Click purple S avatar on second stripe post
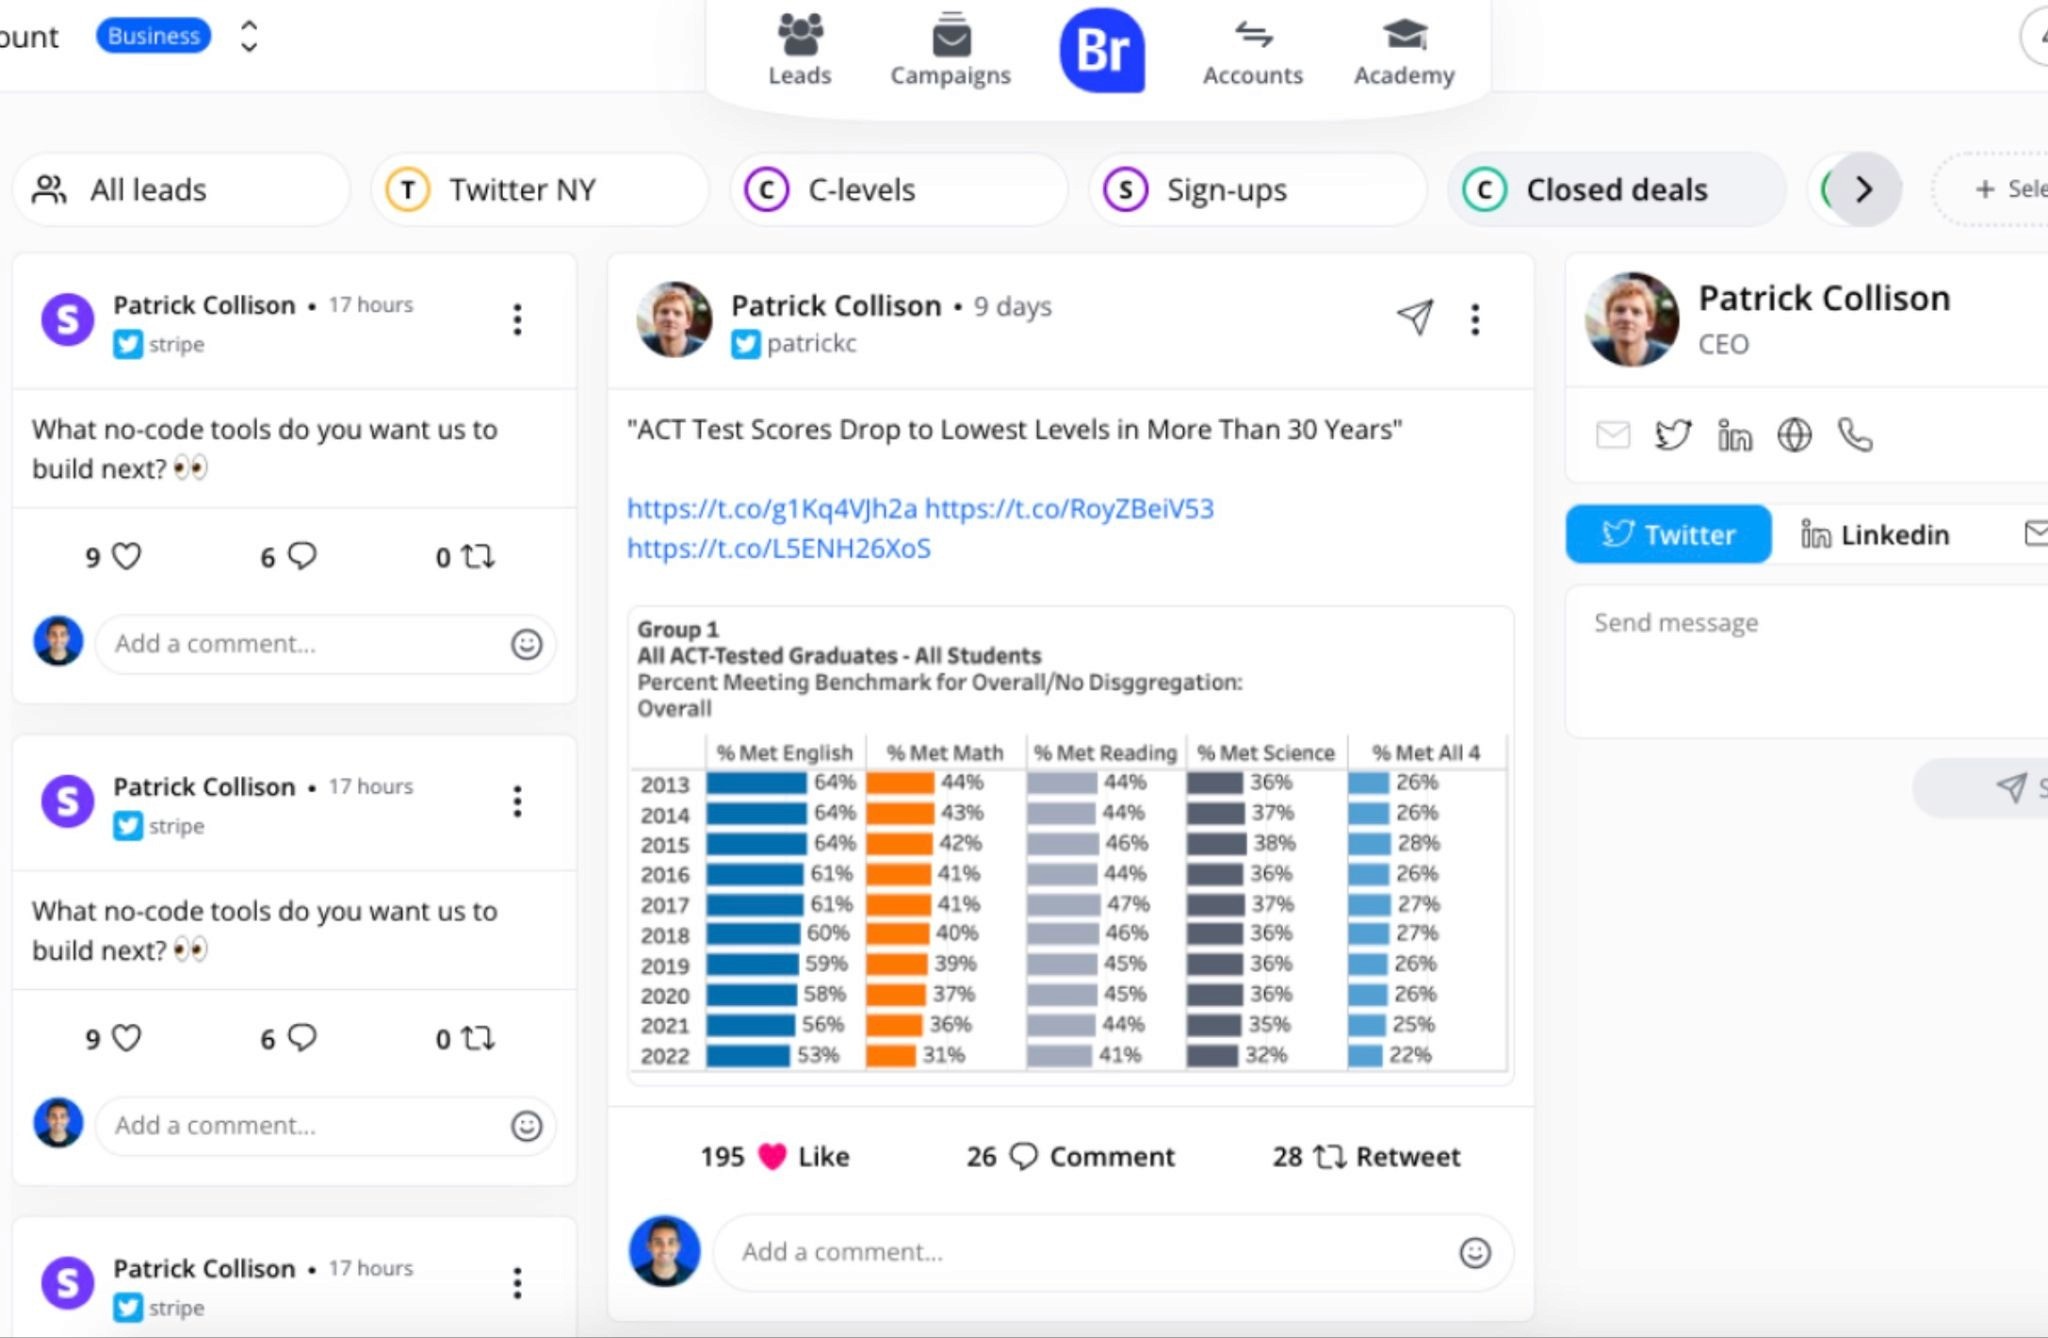The height and width of the screenshot is (1338, 2048). 67,801
